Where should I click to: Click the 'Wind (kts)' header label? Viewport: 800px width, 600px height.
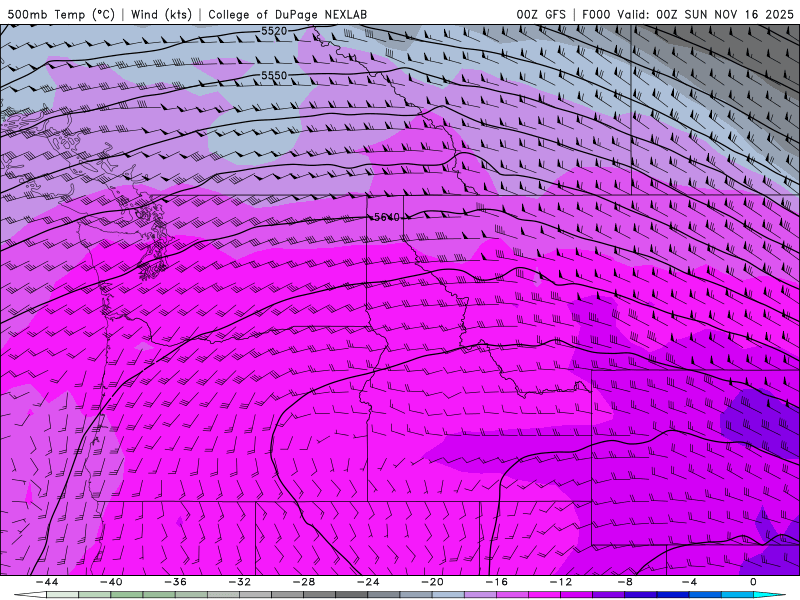click(x=161, y=14)
